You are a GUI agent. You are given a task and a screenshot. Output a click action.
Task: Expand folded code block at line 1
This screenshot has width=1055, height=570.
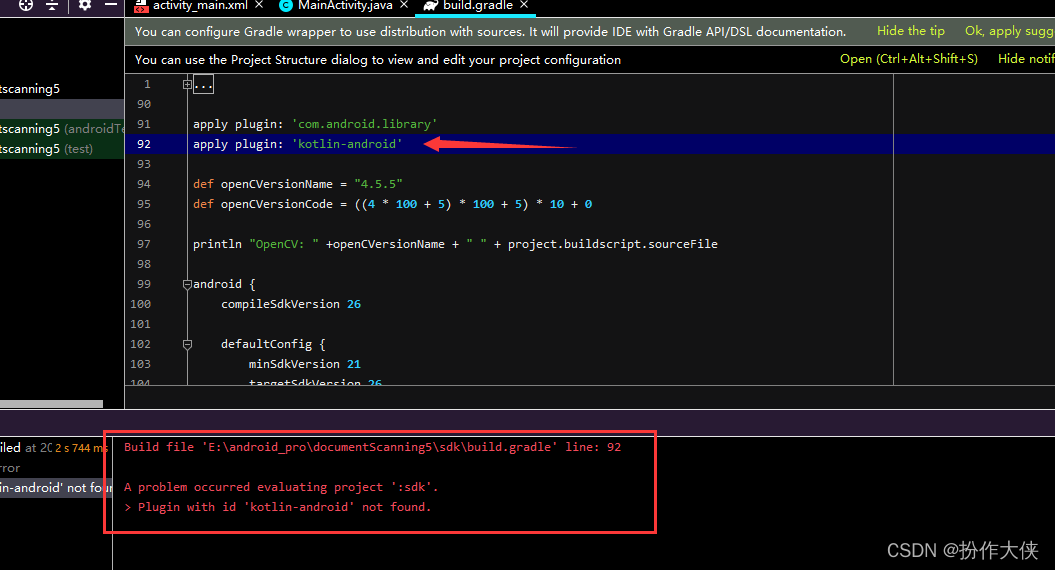pyautogui.click(x=187, y=85)
